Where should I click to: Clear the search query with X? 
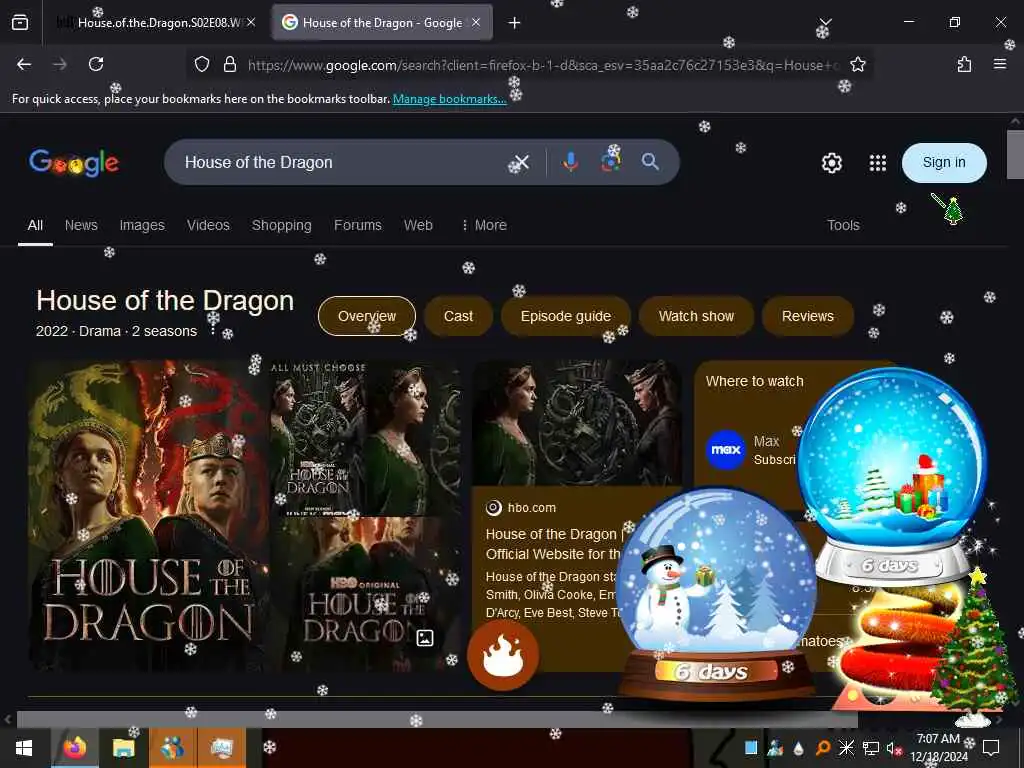(520, 162)
